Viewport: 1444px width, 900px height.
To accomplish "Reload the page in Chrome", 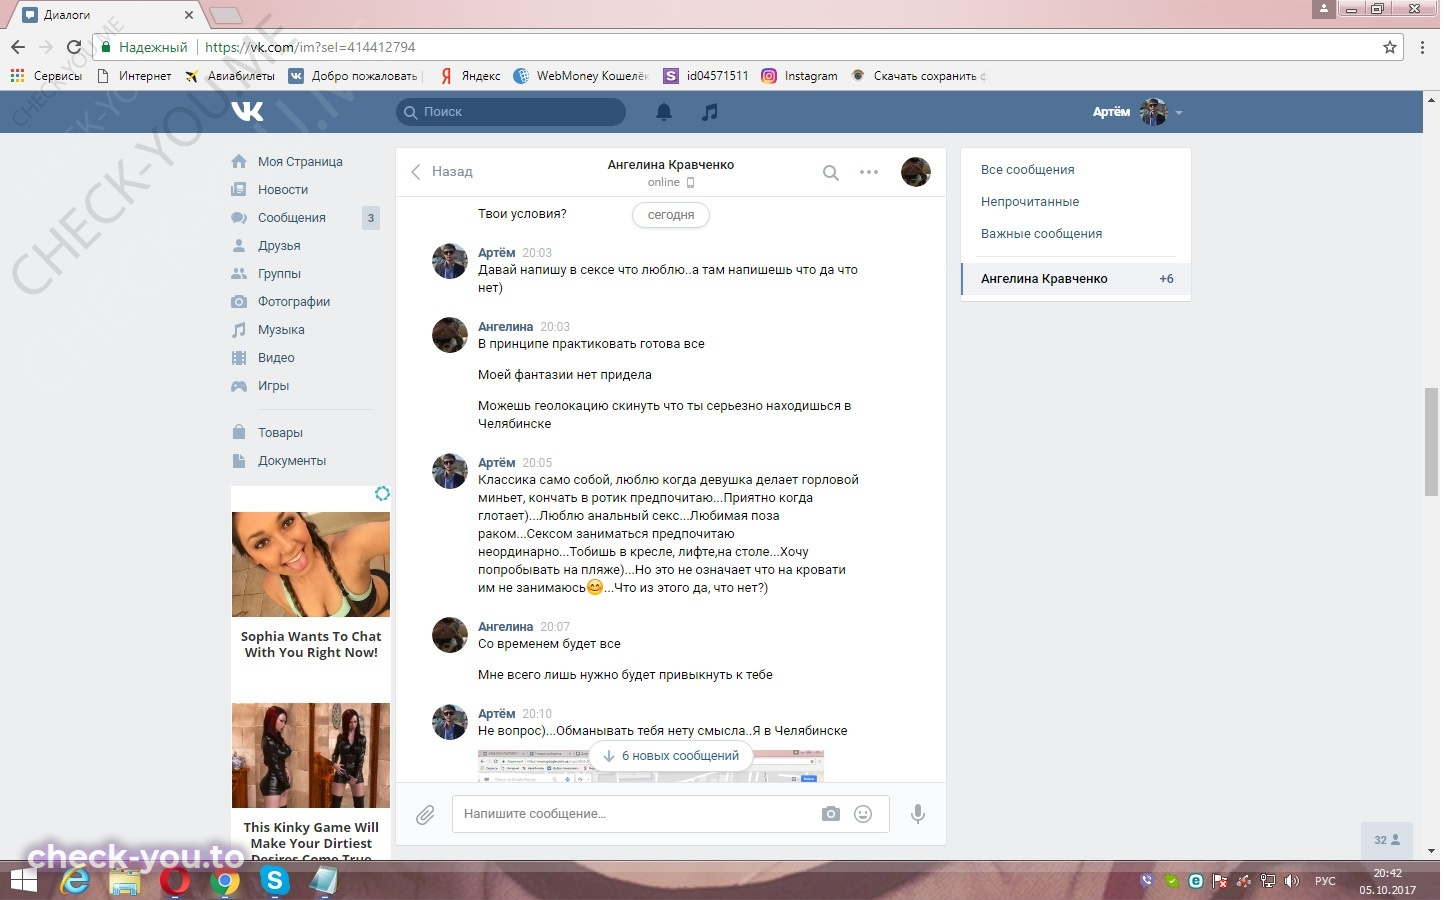I will pyautogui.click(x=73, y=47).
